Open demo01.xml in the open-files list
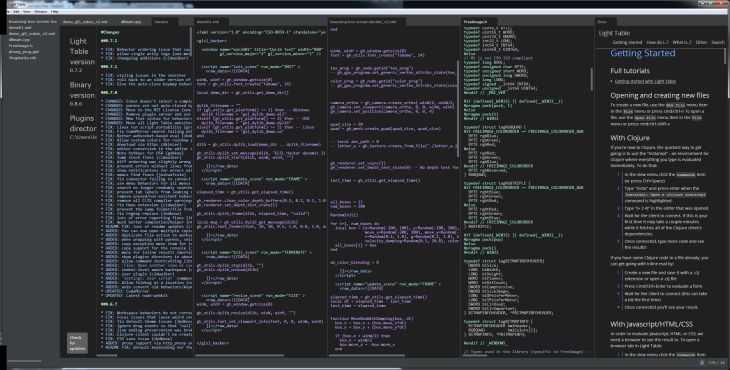This screenshot has width=730, height=370. 19,27
